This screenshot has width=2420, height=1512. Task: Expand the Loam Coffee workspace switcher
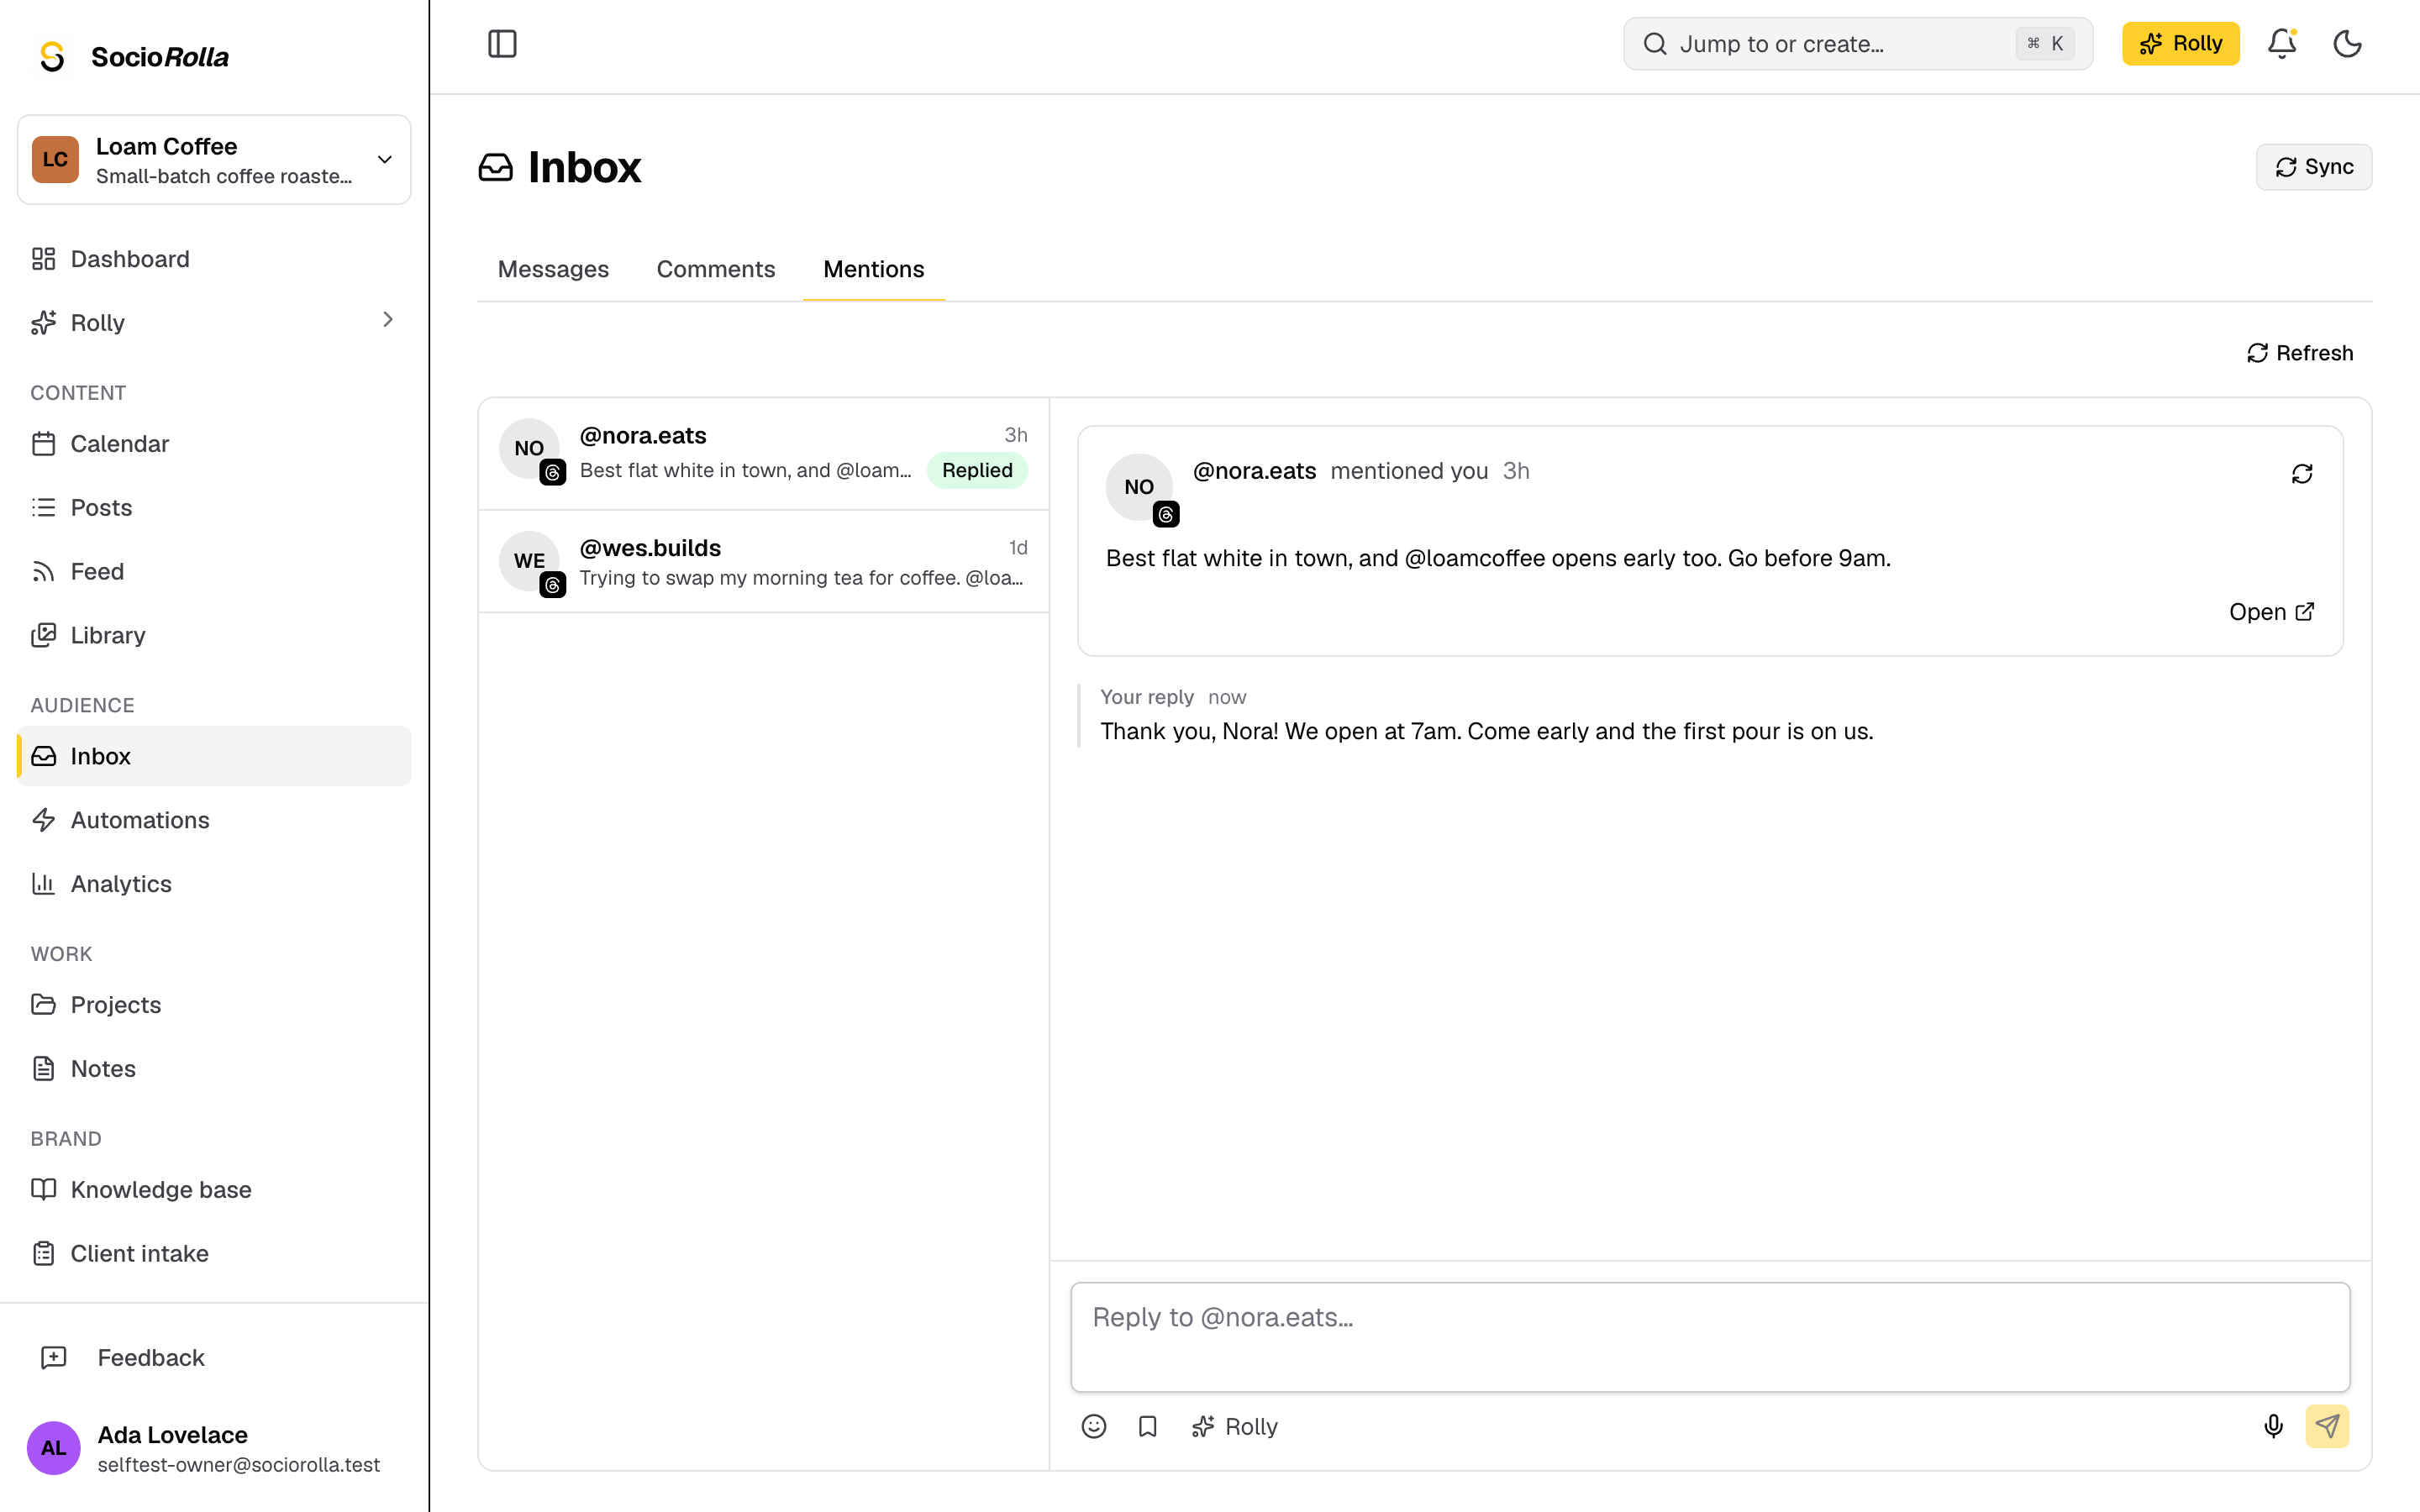tap(214, 160)
